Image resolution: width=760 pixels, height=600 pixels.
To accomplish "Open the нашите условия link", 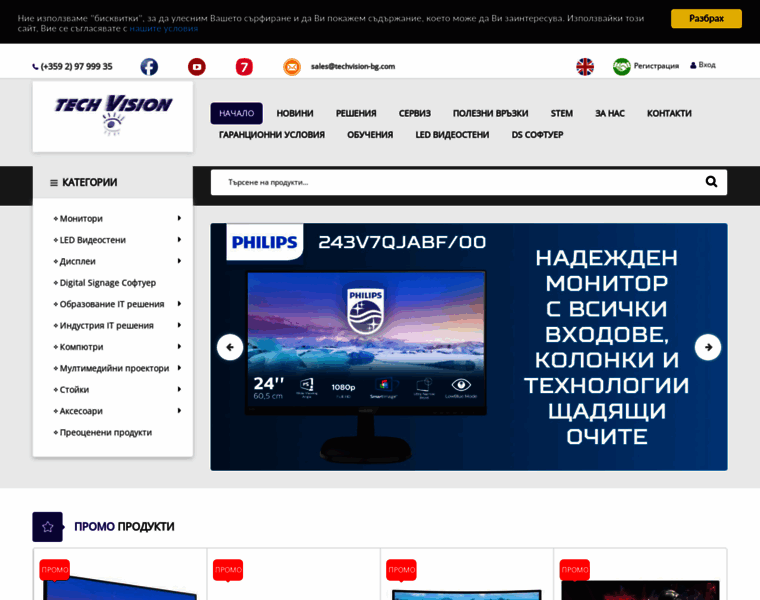I will [163, 29].
